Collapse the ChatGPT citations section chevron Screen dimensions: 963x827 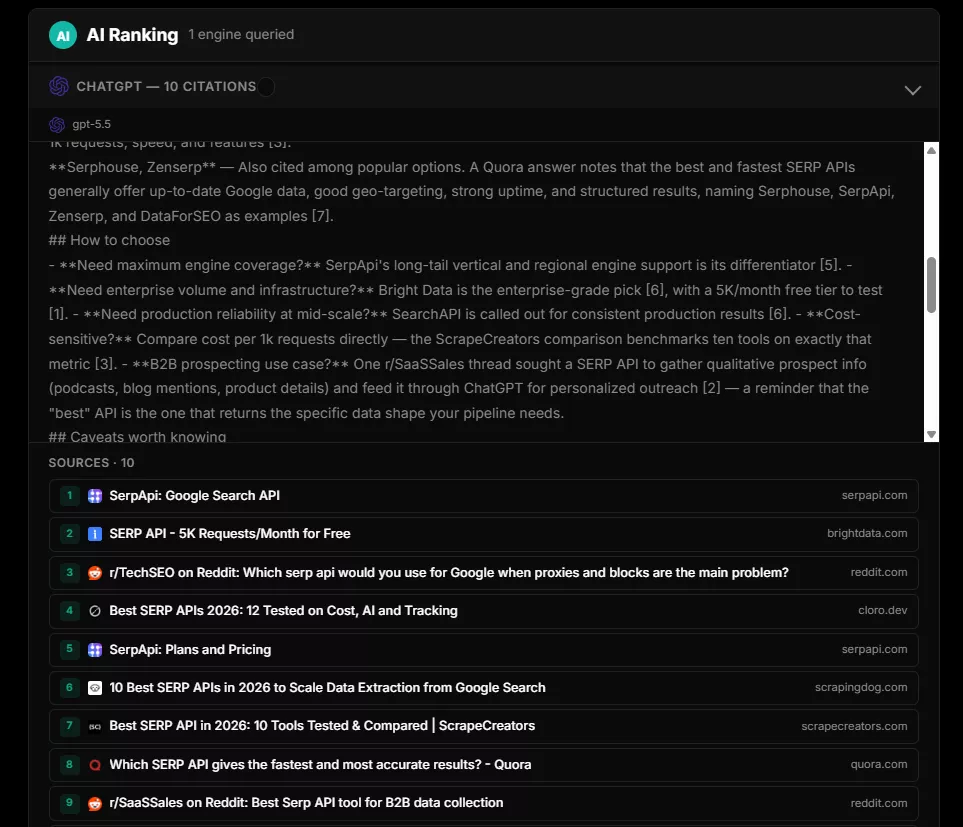tap(913, 90)
